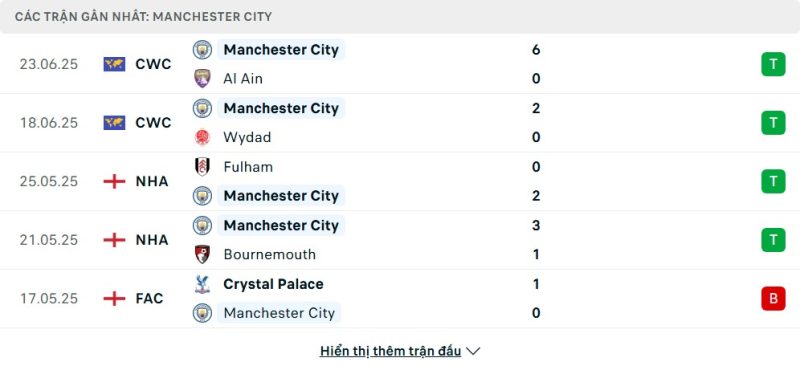Open Hiển thị thêm trận đấu link

pos(390,351)
